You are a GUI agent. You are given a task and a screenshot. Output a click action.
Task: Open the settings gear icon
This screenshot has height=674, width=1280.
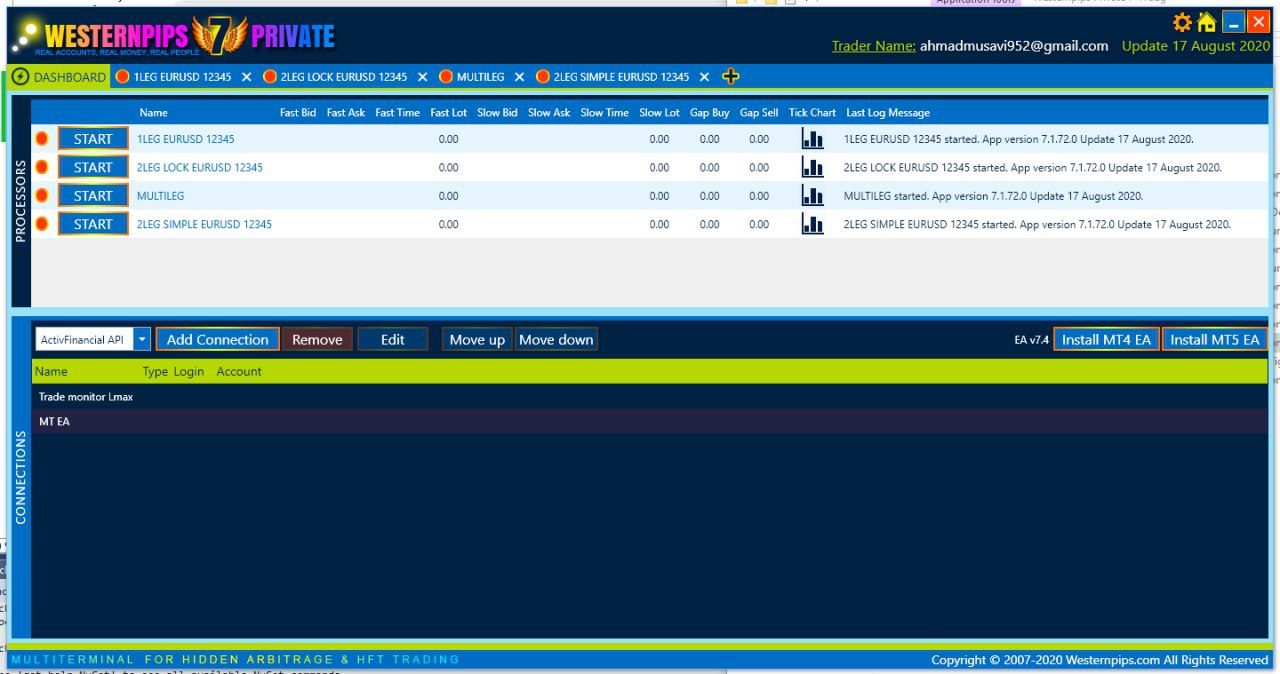tap(1182, 22)
